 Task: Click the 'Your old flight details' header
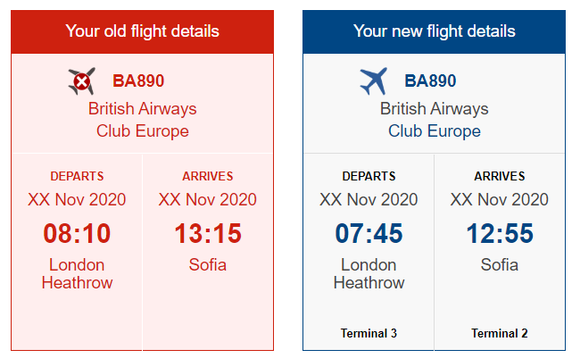142,31
